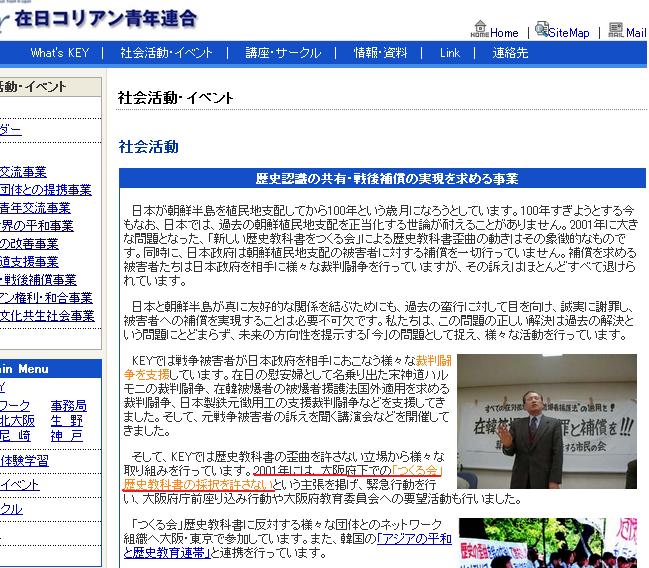Open 連絡先 menu item
The height and width of the screenshot is (568, 649).
point(510,53)
